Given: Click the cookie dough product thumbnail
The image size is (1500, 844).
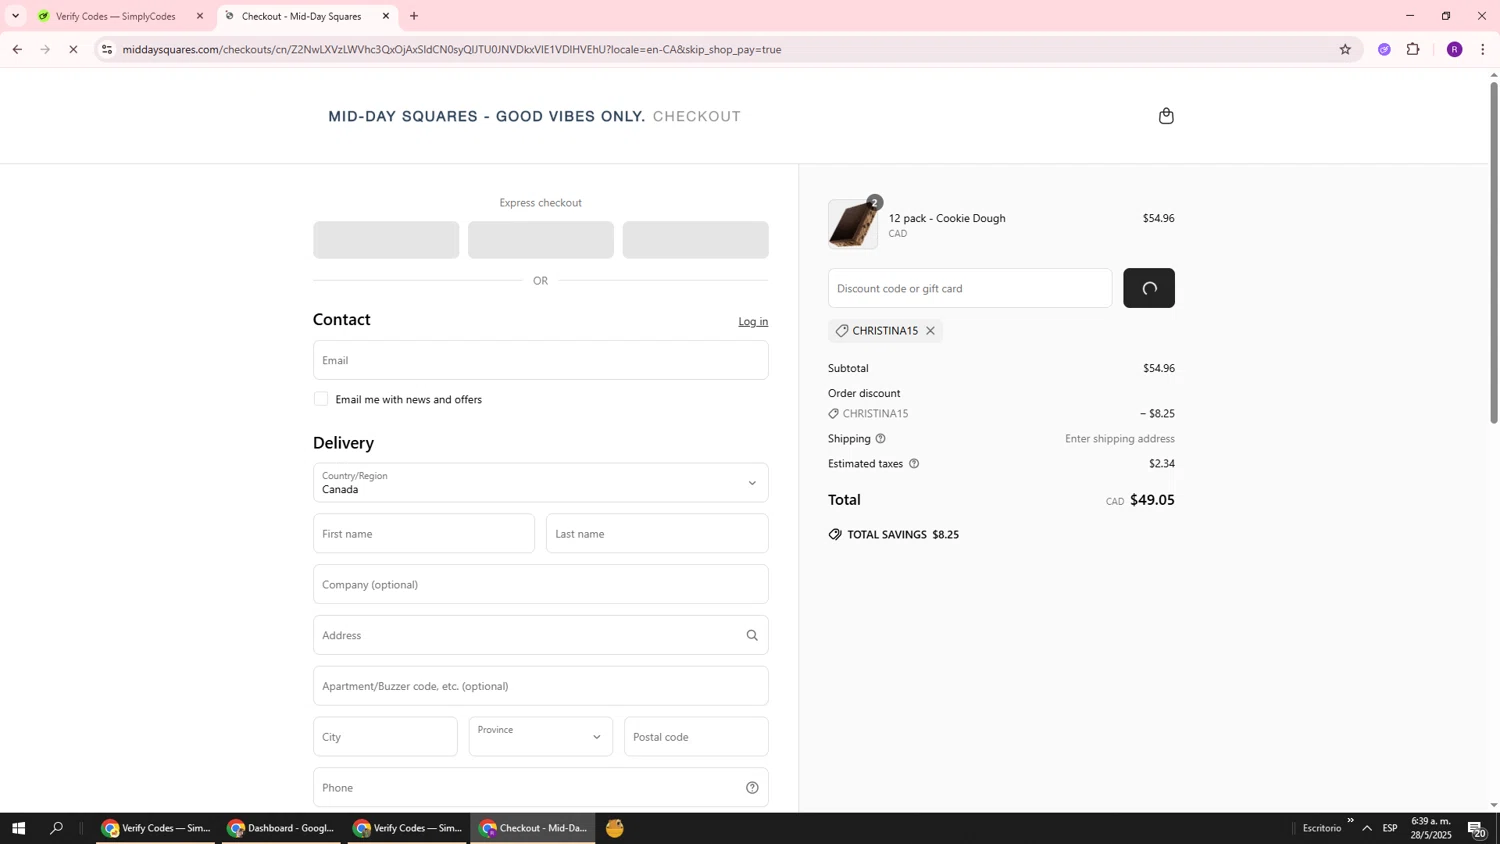Looking at the screenshot, I should (853, 224).
